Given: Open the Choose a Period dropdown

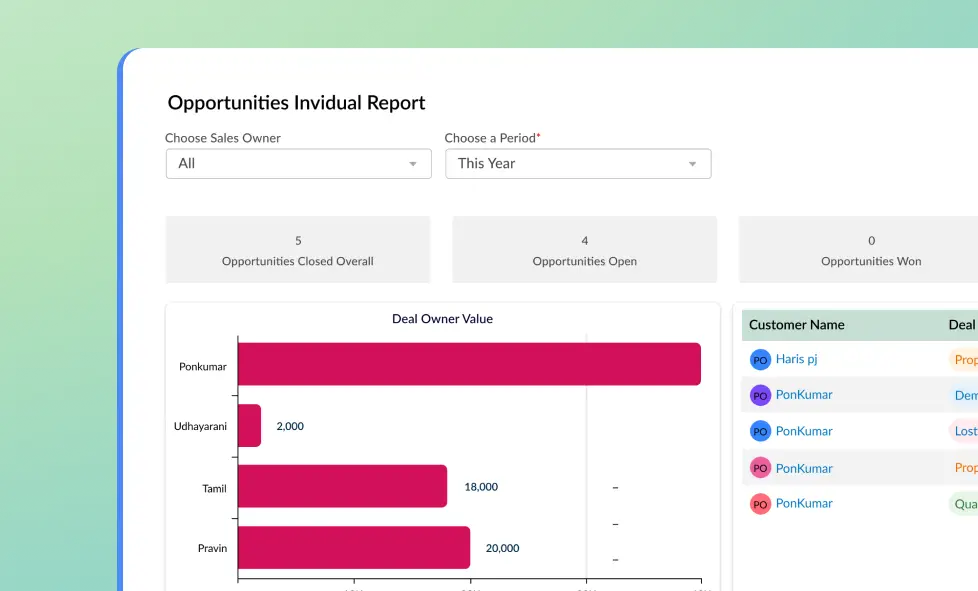Looking at the screenshot, I should click(x=577, y=164).
